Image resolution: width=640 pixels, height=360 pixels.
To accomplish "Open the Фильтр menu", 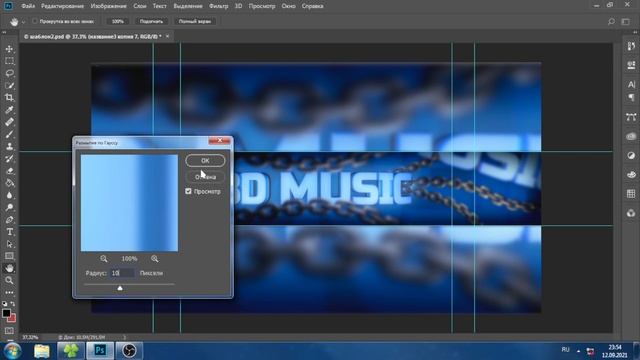I will pyautogui.click(x=218, y=6).
